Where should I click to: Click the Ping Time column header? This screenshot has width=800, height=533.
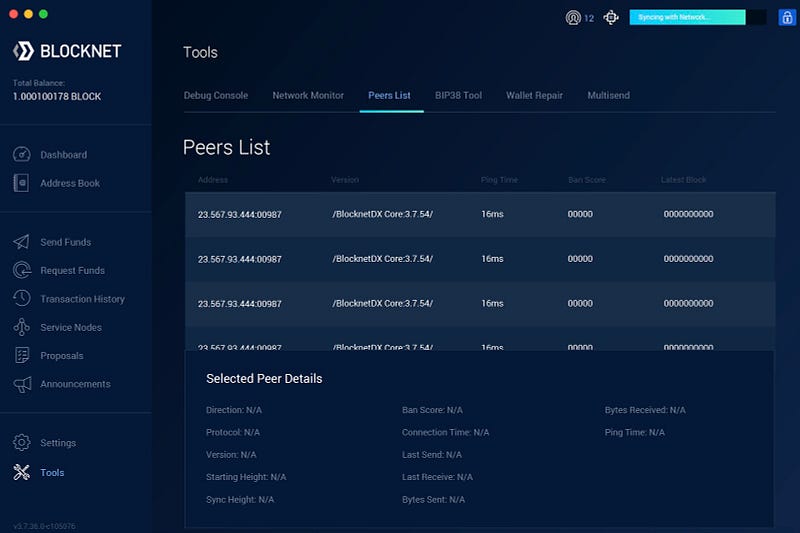coord(499,180)
